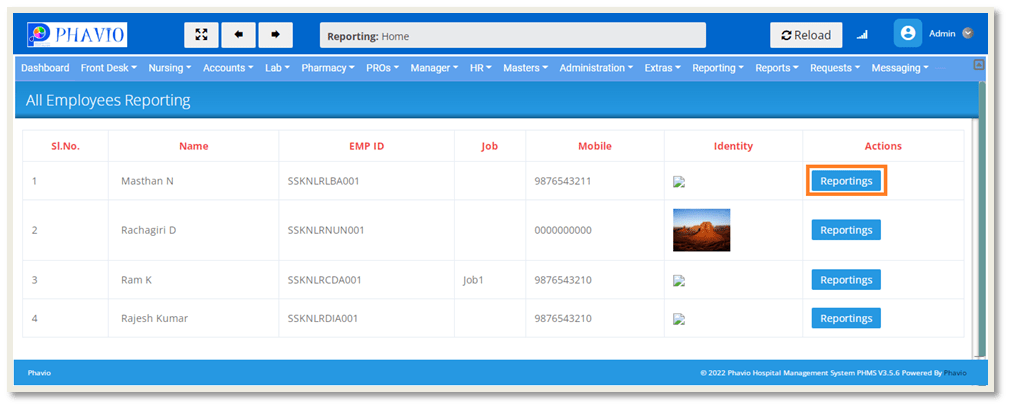Click the Reload button

pos(806,35)
